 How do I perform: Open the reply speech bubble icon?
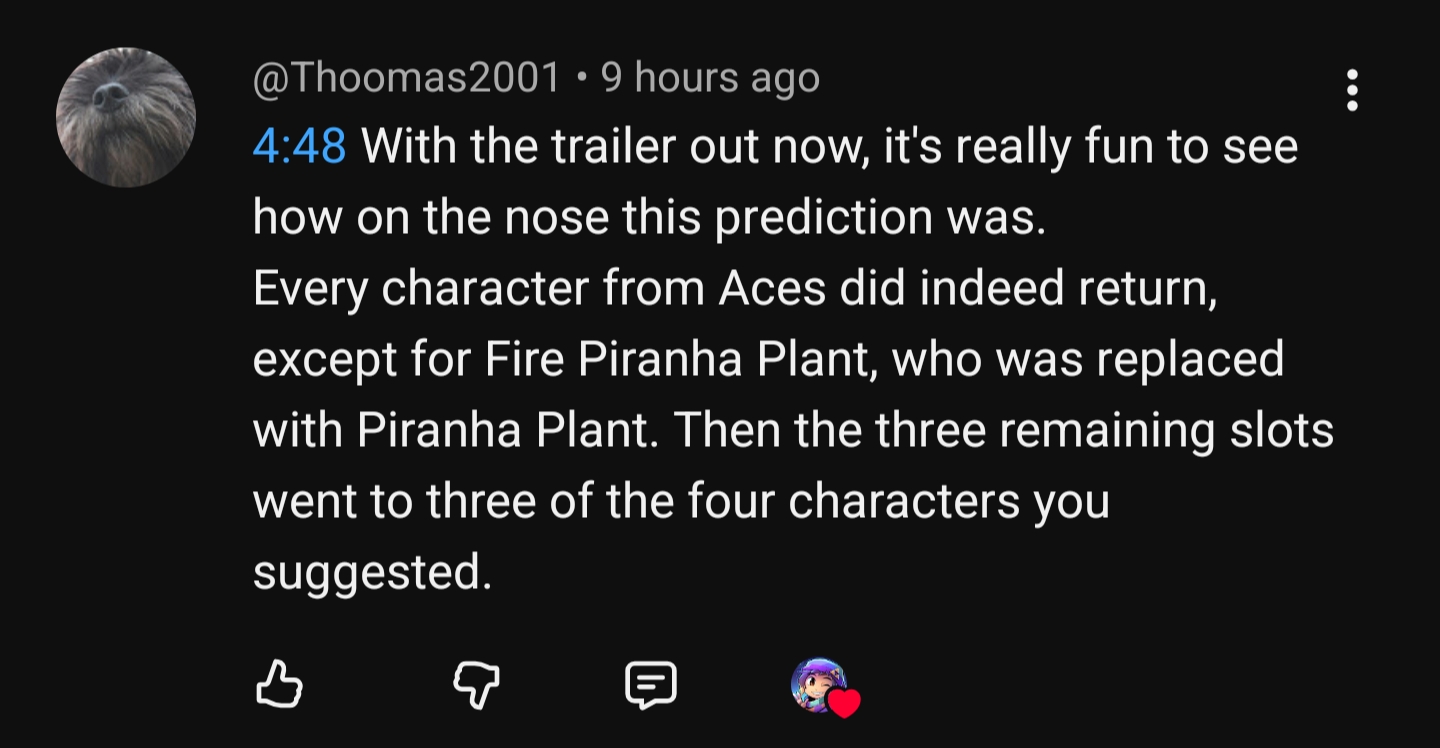(x=651, y=685)
